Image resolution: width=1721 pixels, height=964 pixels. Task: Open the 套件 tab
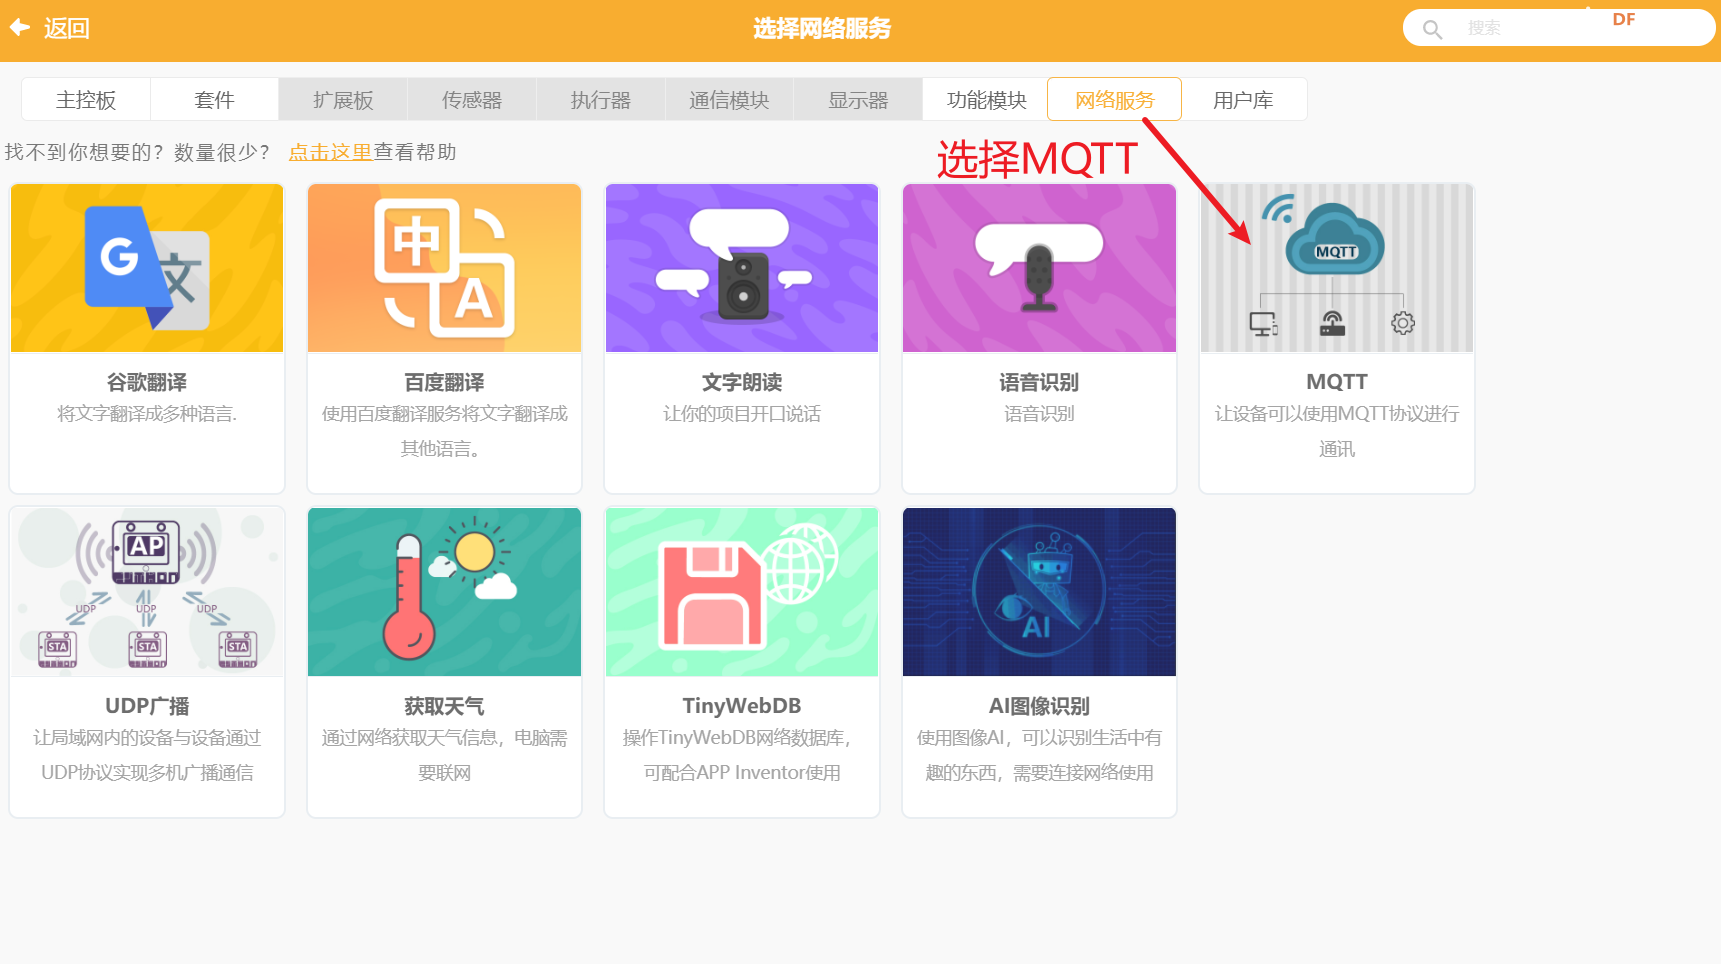(x=214, y=100)
